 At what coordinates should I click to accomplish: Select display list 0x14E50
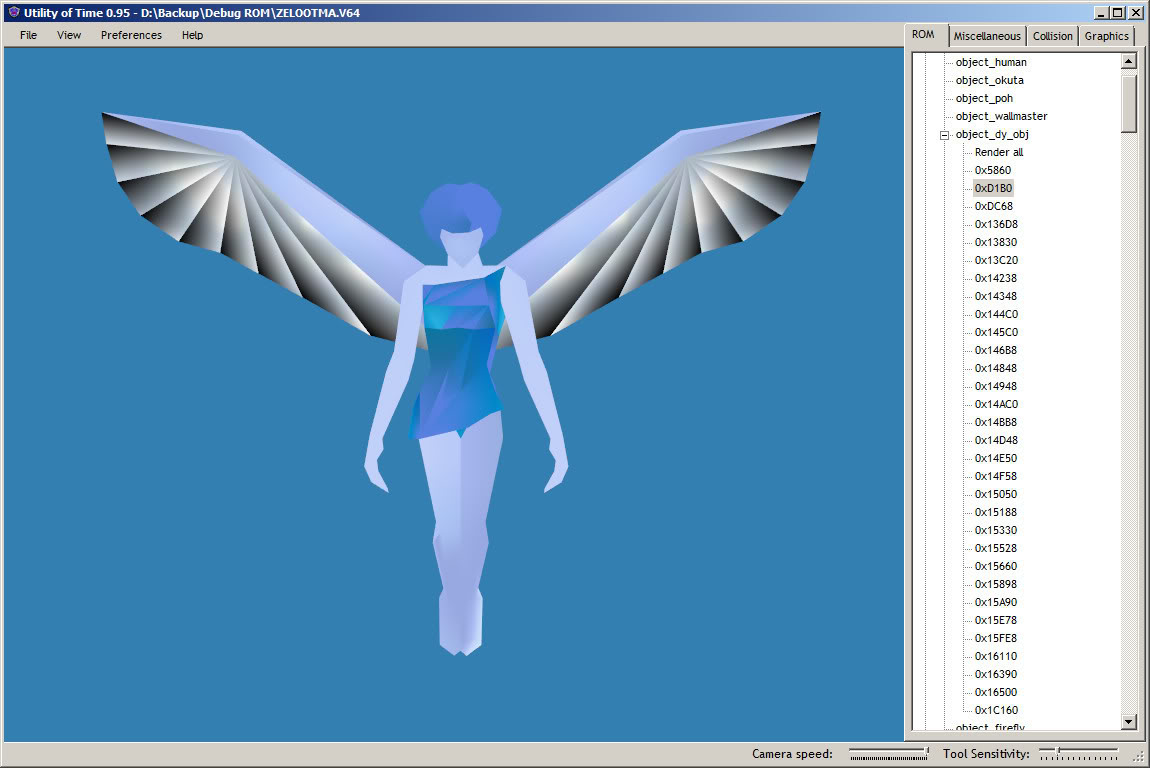pos(996,458)
